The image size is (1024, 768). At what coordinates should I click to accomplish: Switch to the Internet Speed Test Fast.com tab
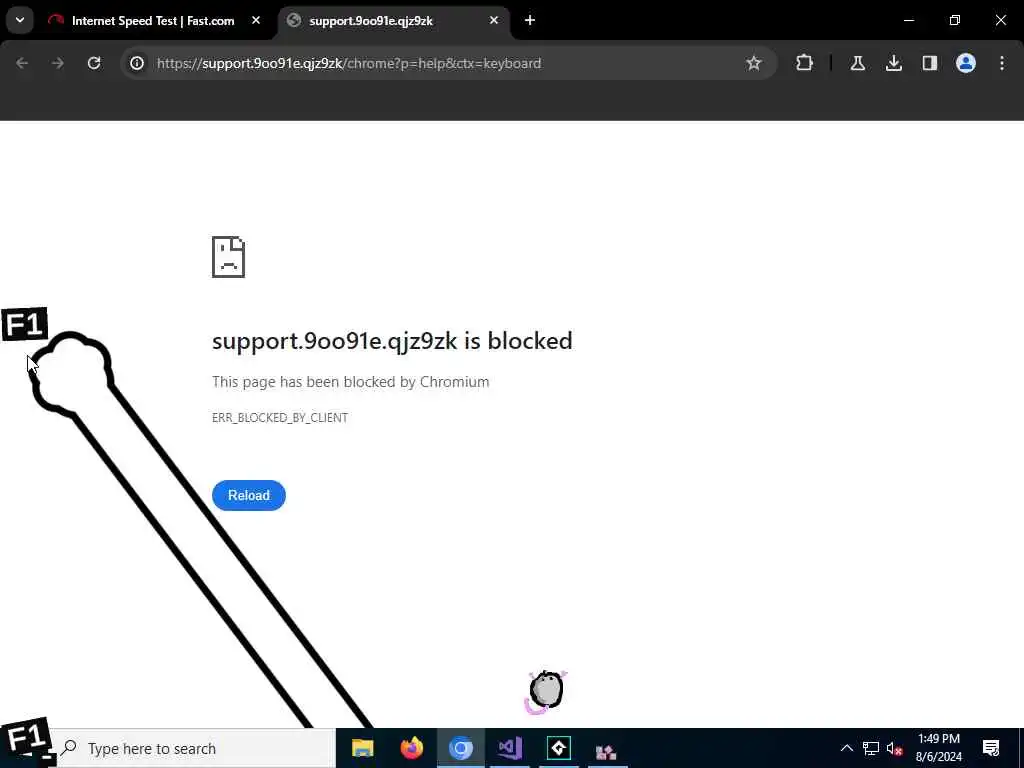click(154, 21)
